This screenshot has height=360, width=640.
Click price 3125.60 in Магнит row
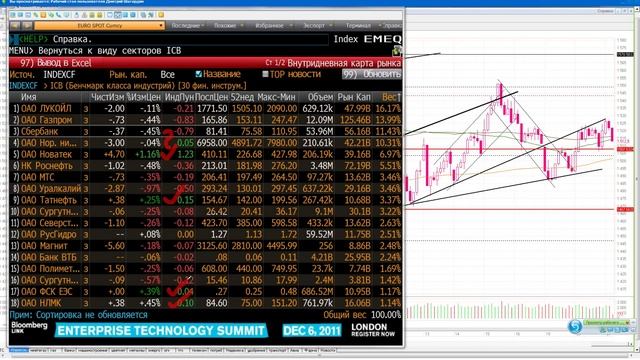tap(212, 246)
